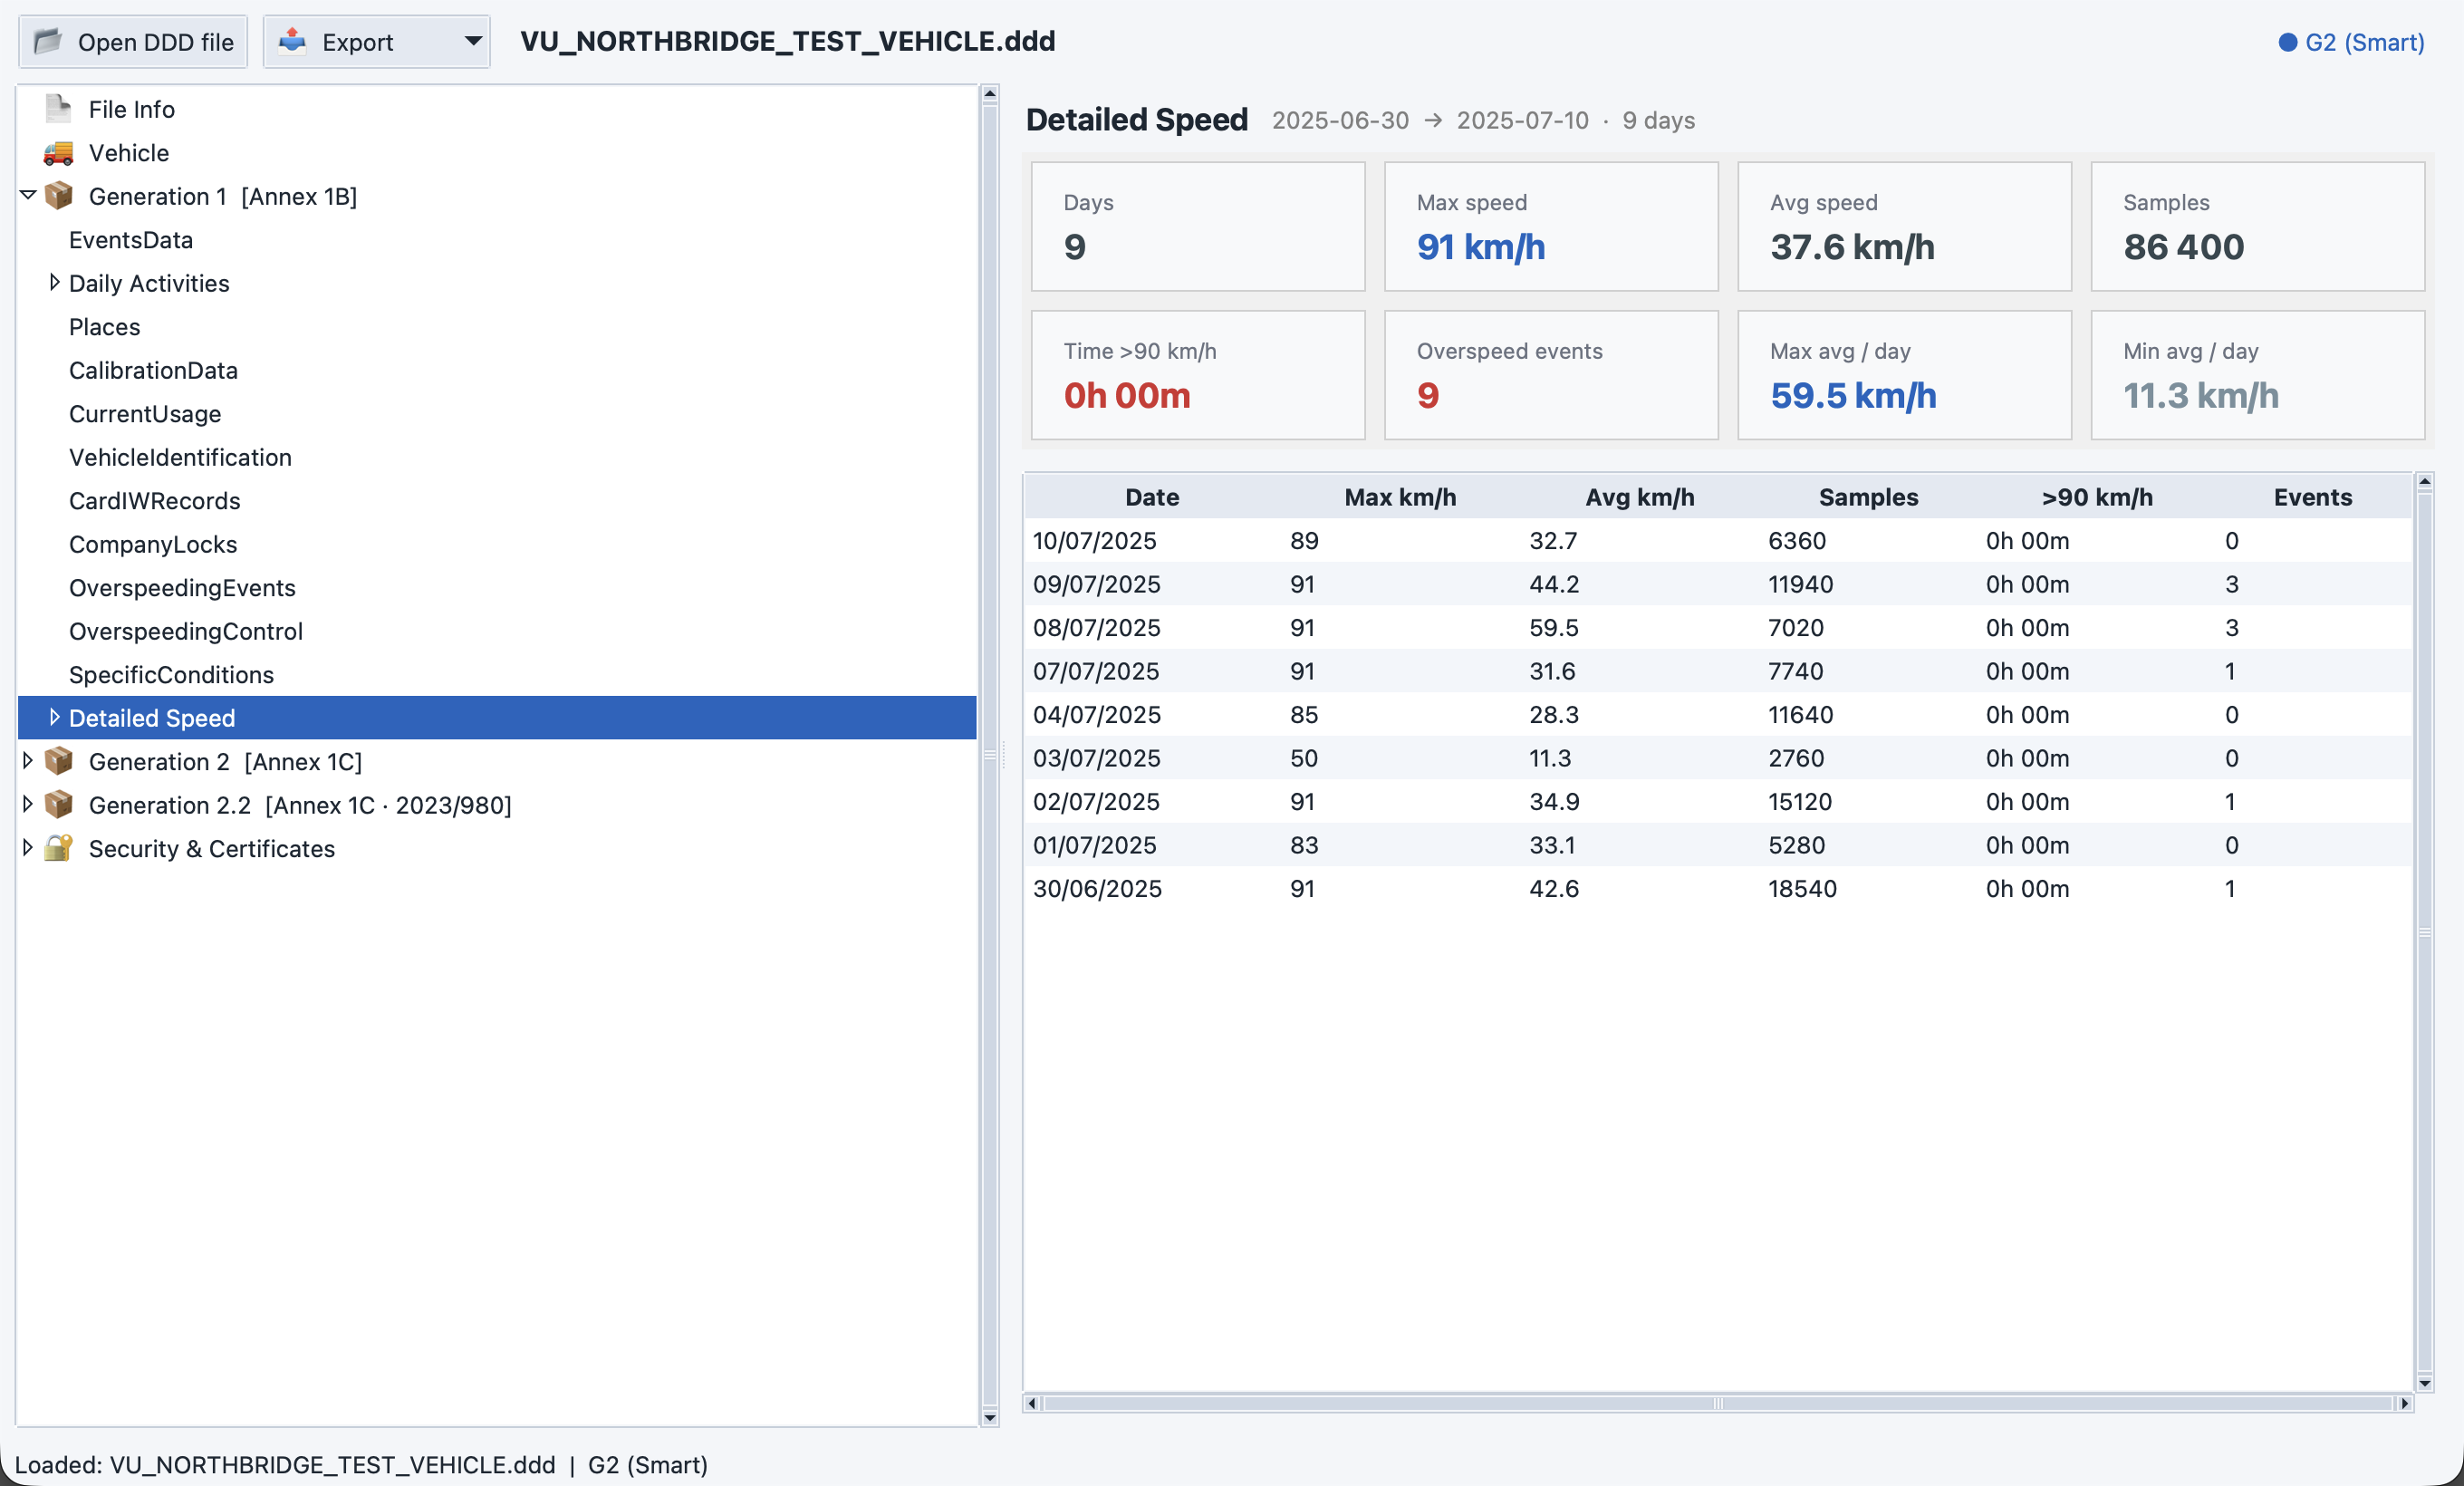
Task: Click the Export button label
Action: [357, 42]
